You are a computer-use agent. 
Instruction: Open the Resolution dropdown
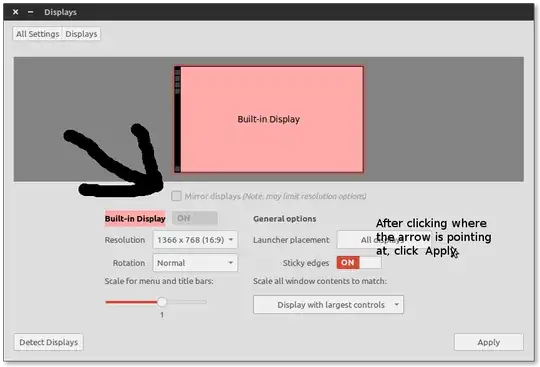click(x=195, y=240)
